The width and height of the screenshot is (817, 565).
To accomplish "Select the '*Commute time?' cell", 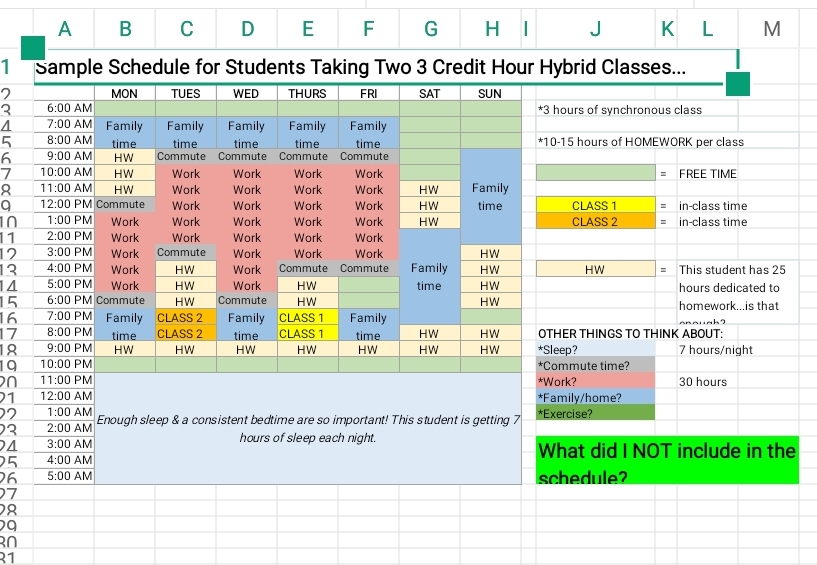I will point(596,365).
